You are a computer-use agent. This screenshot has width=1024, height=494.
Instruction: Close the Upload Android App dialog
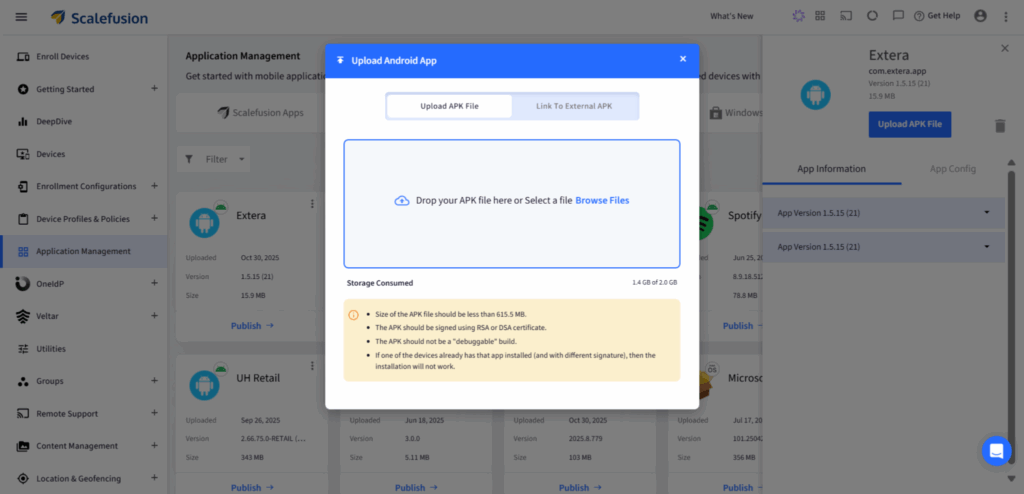pos(683,59)
